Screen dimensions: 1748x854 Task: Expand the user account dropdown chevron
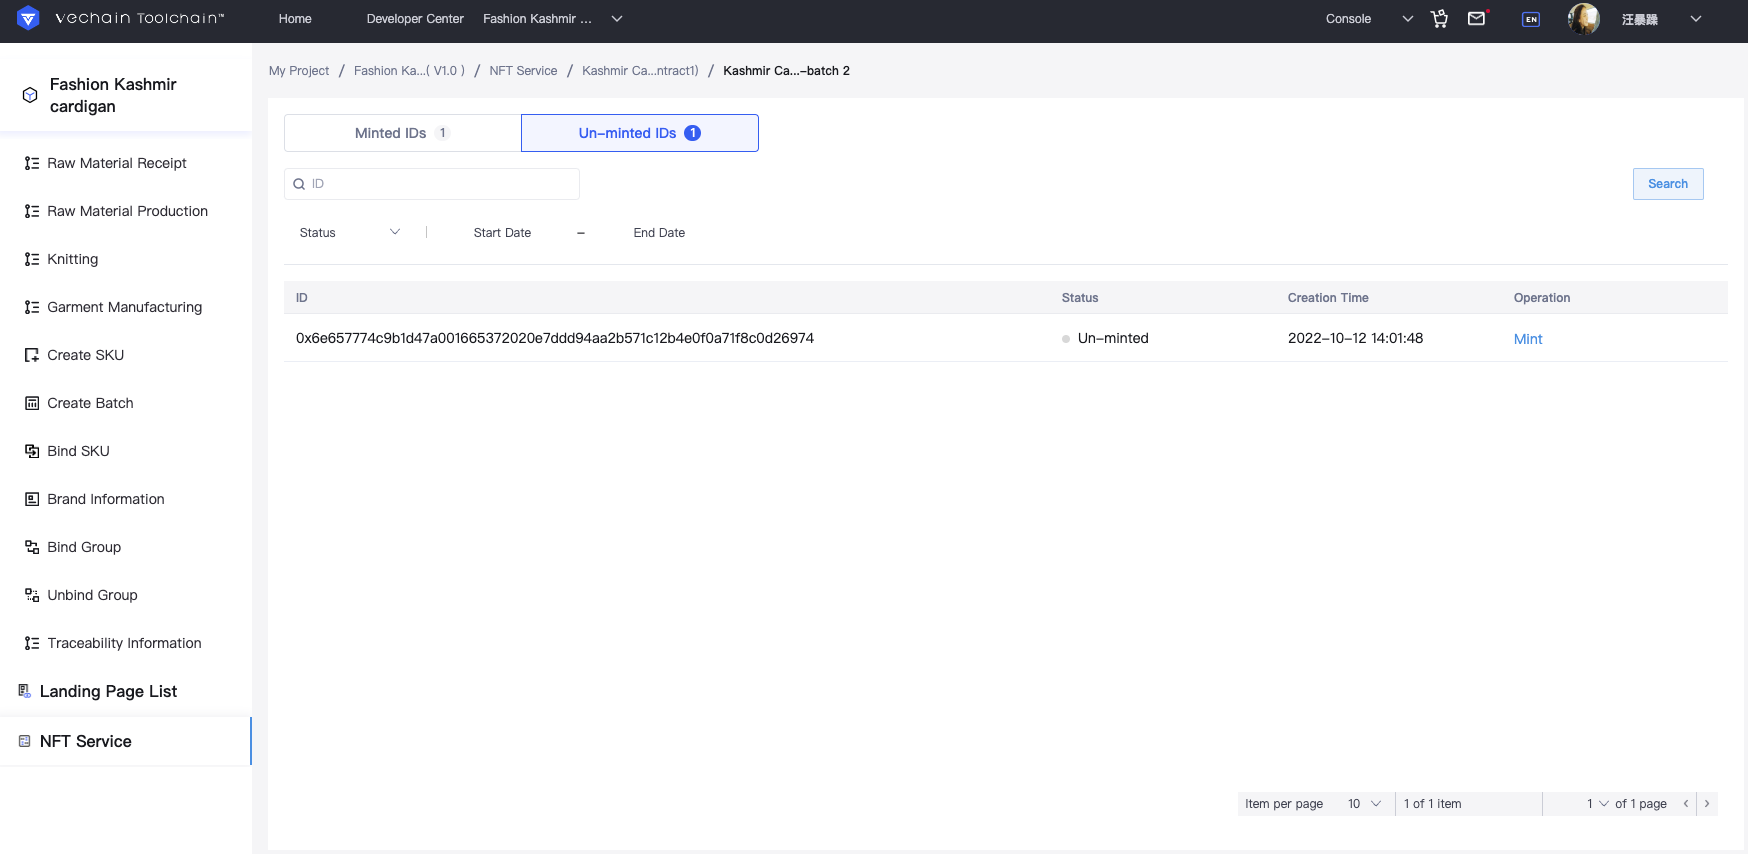click(x=1696, y=19)
